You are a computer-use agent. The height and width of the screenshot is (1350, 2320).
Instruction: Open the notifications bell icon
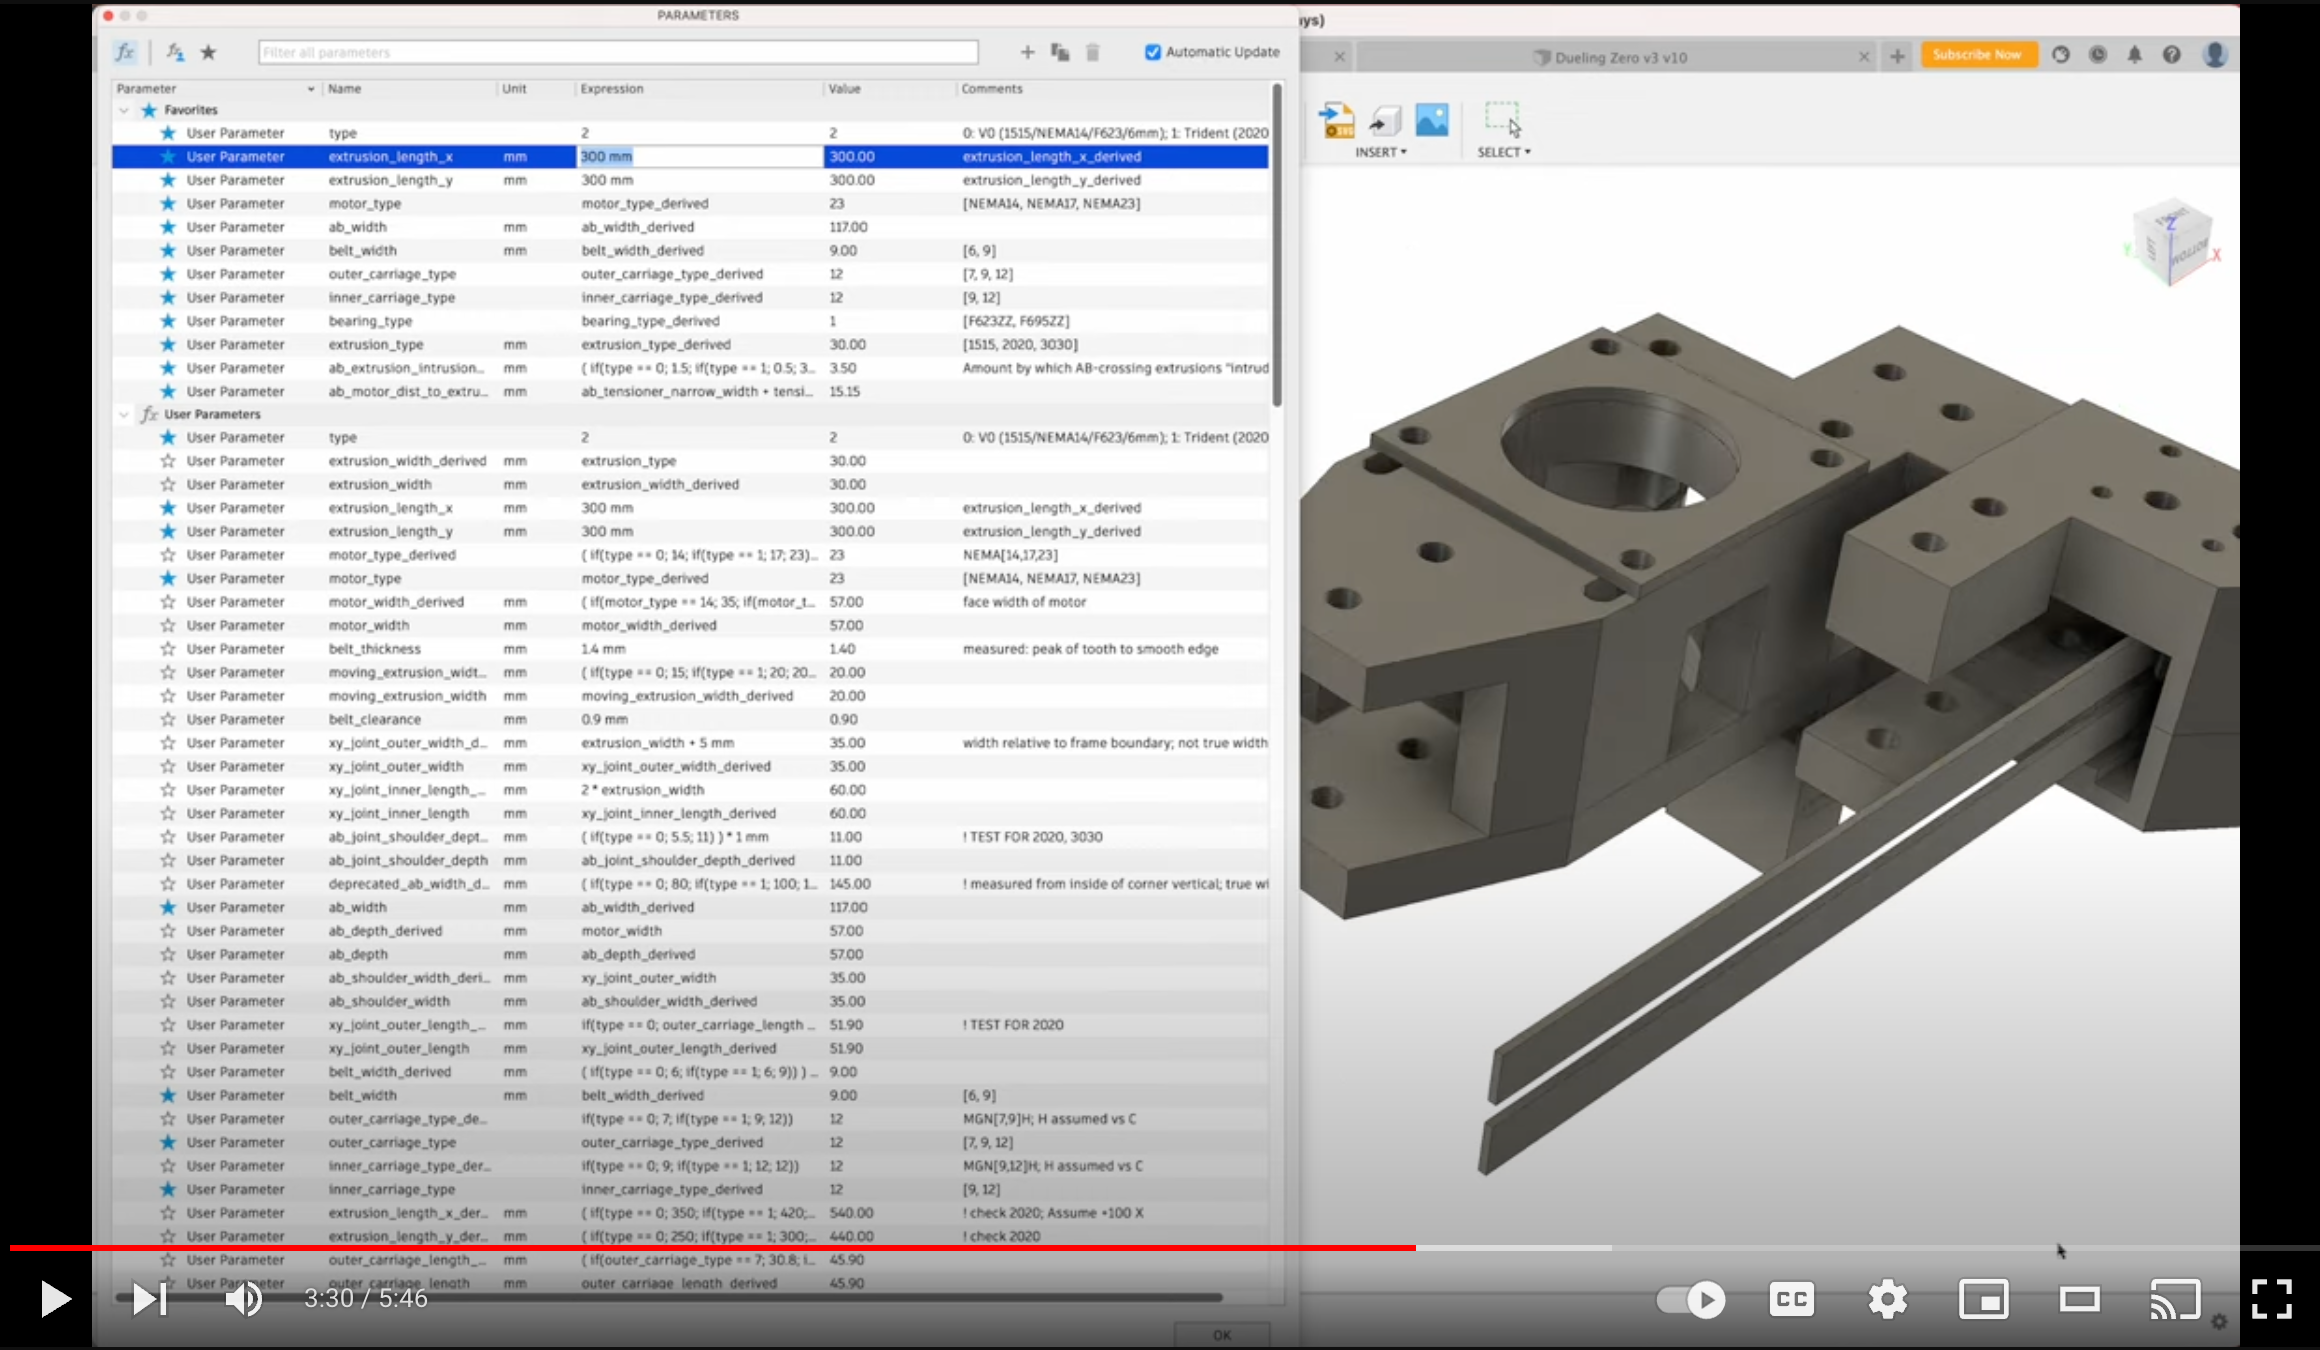(x=2134, y=55)
